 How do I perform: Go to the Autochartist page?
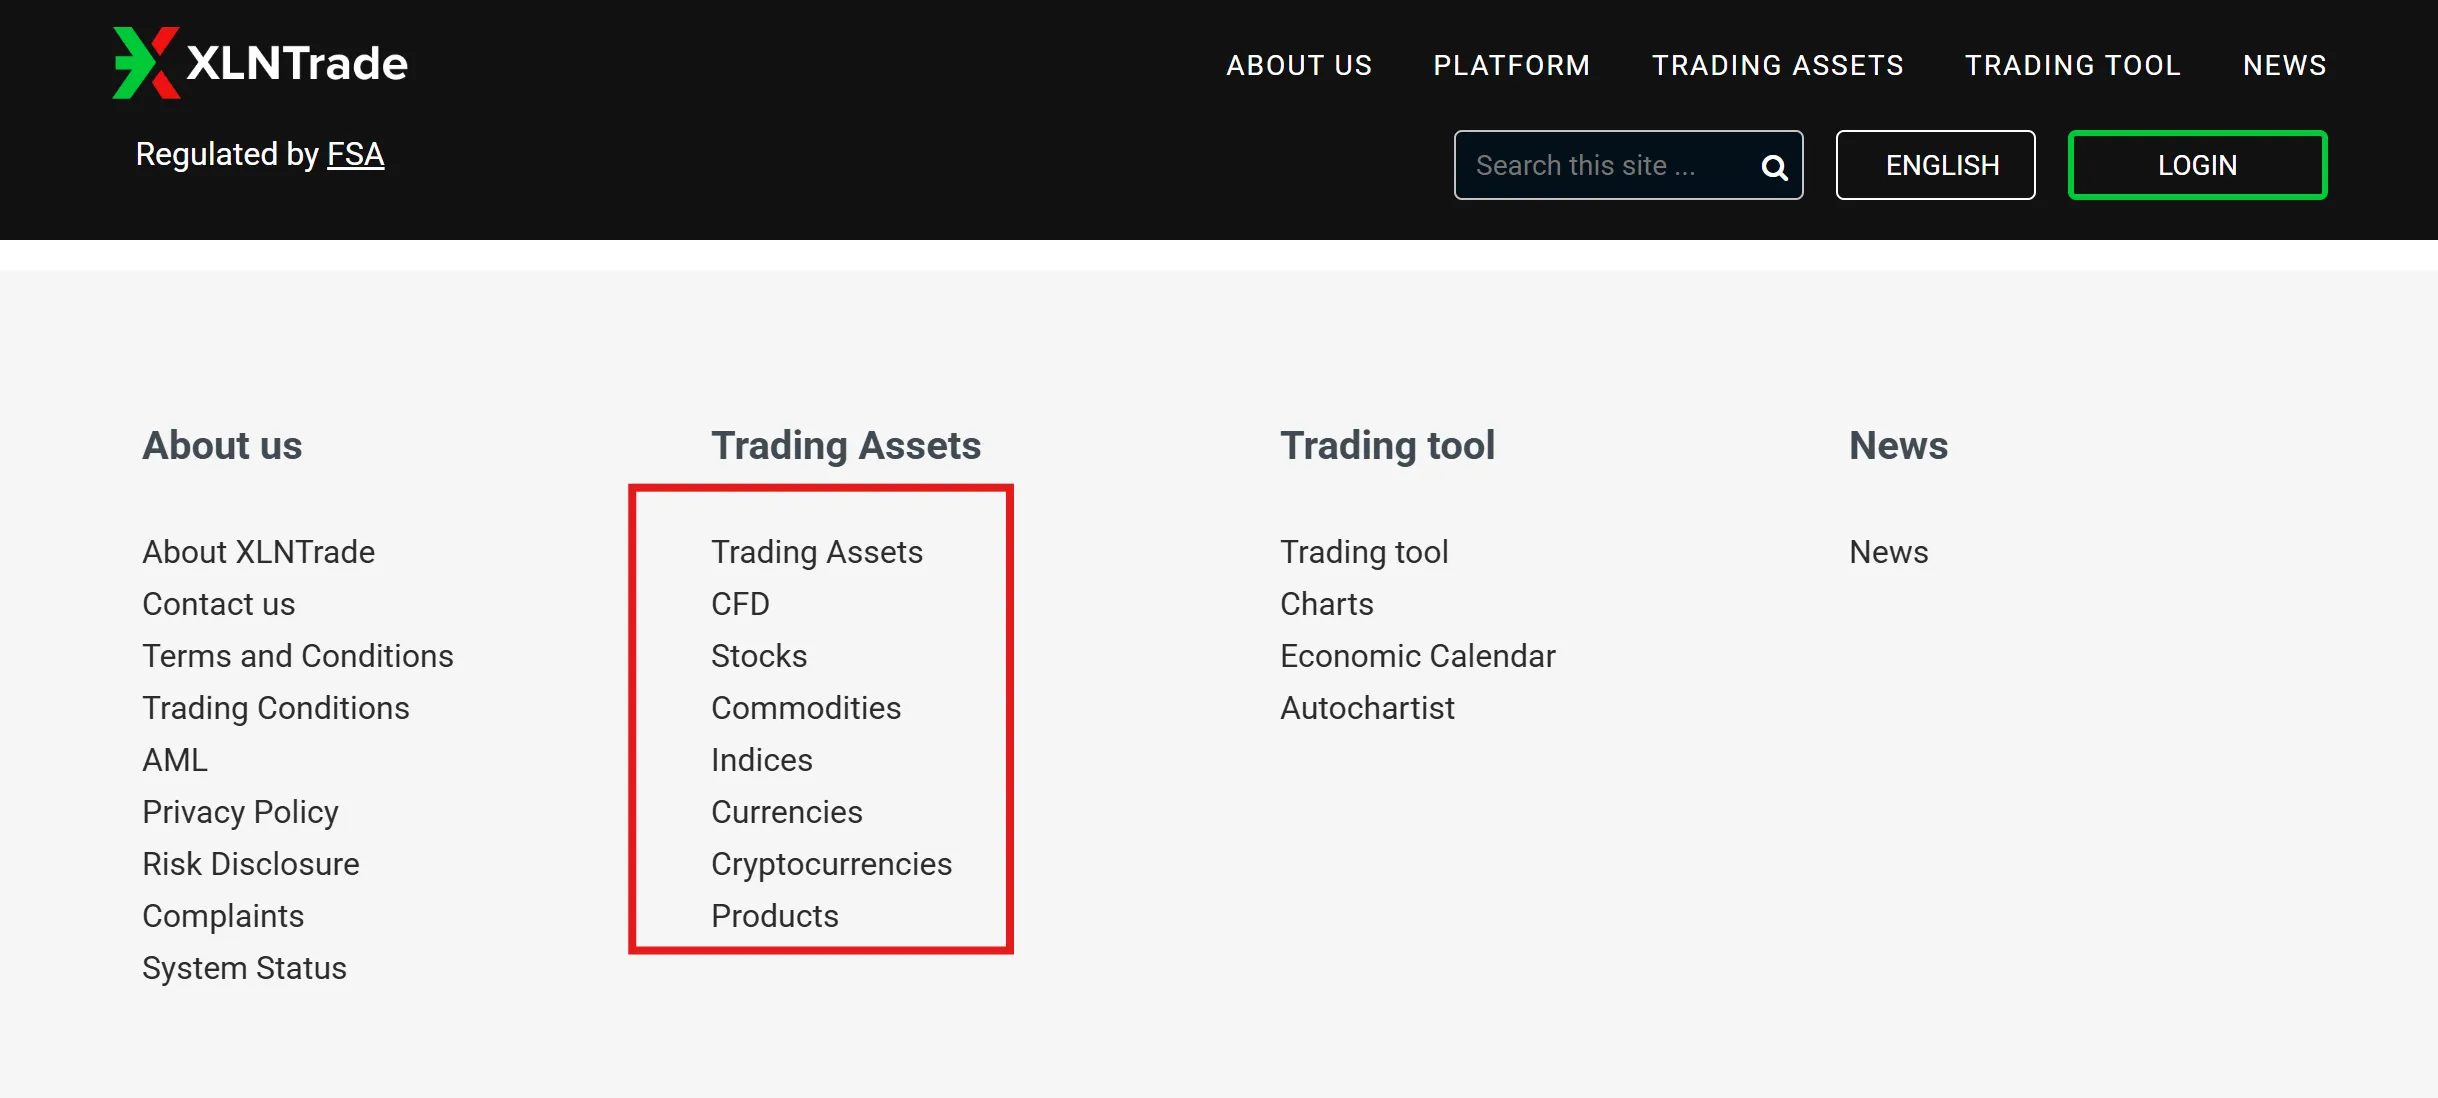coord(1367,708)
